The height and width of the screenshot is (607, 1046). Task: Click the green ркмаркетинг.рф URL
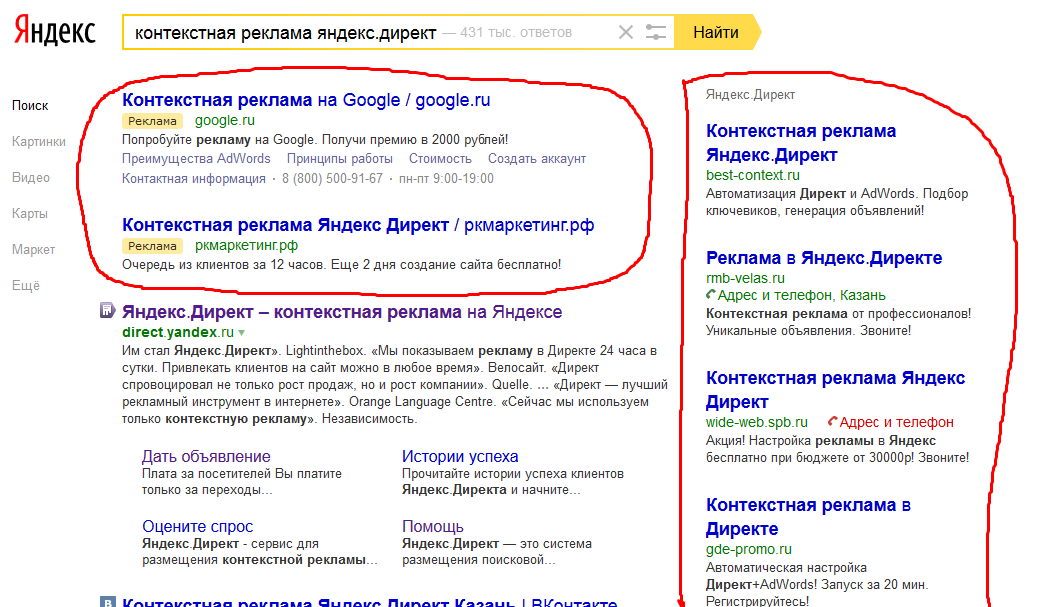246,245
